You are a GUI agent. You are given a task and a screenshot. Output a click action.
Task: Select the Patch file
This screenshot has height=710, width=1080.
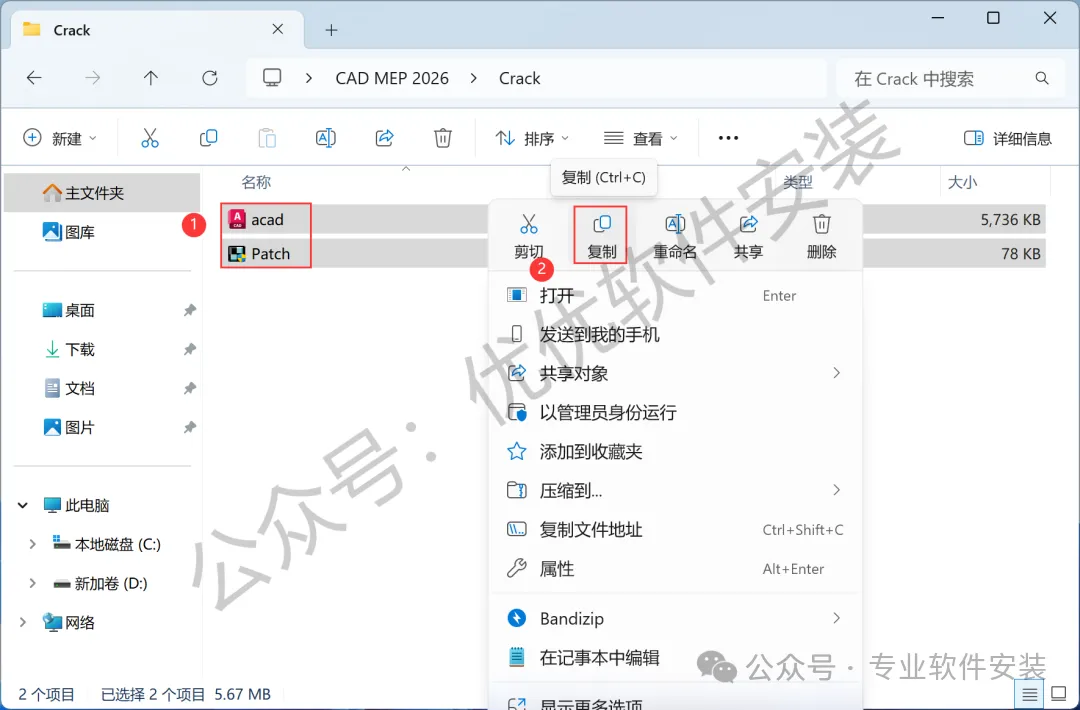coord(270,253)
